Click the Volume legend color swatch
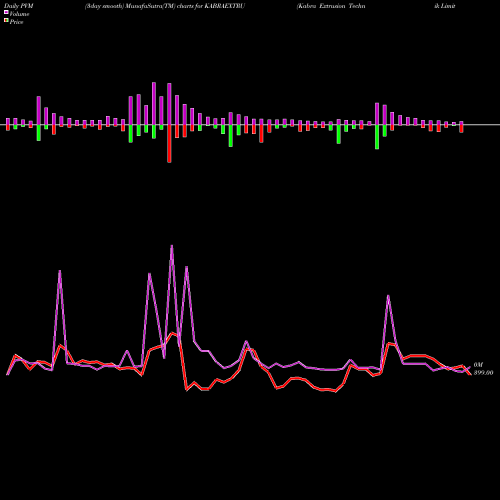The width and height of the screenshot is (500, 500). click(x=6, y=12)
